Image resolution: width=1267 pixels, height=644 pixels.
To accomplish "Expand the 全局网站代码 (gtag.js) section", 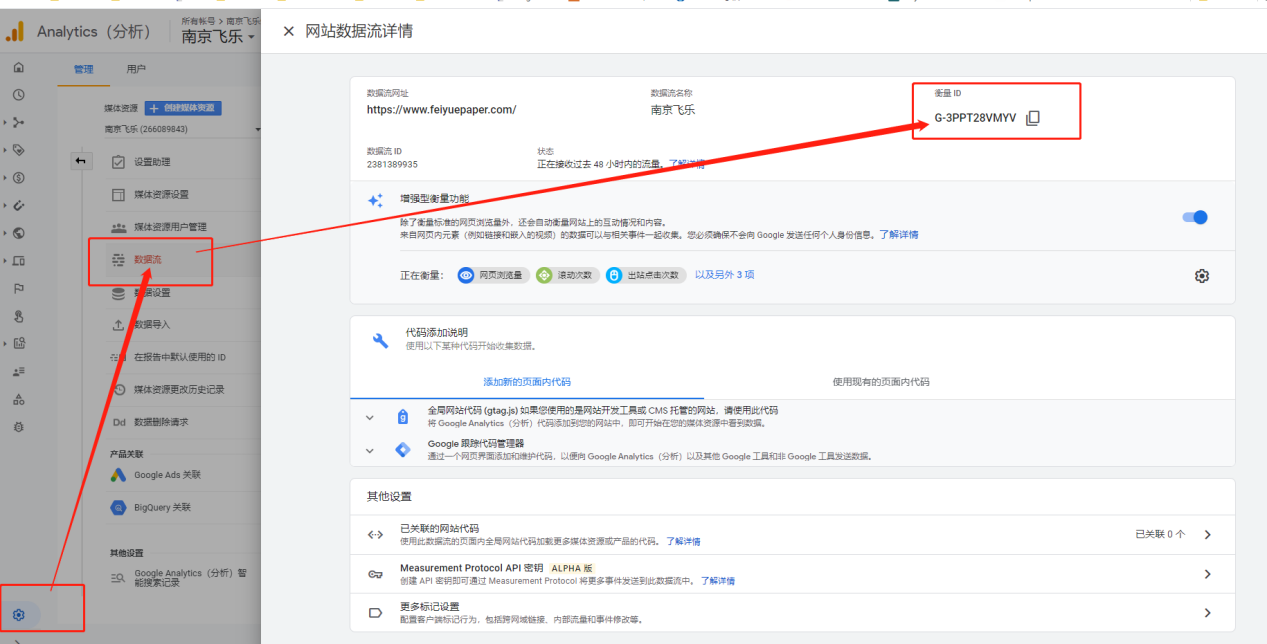I will click(x=370, y=417).
